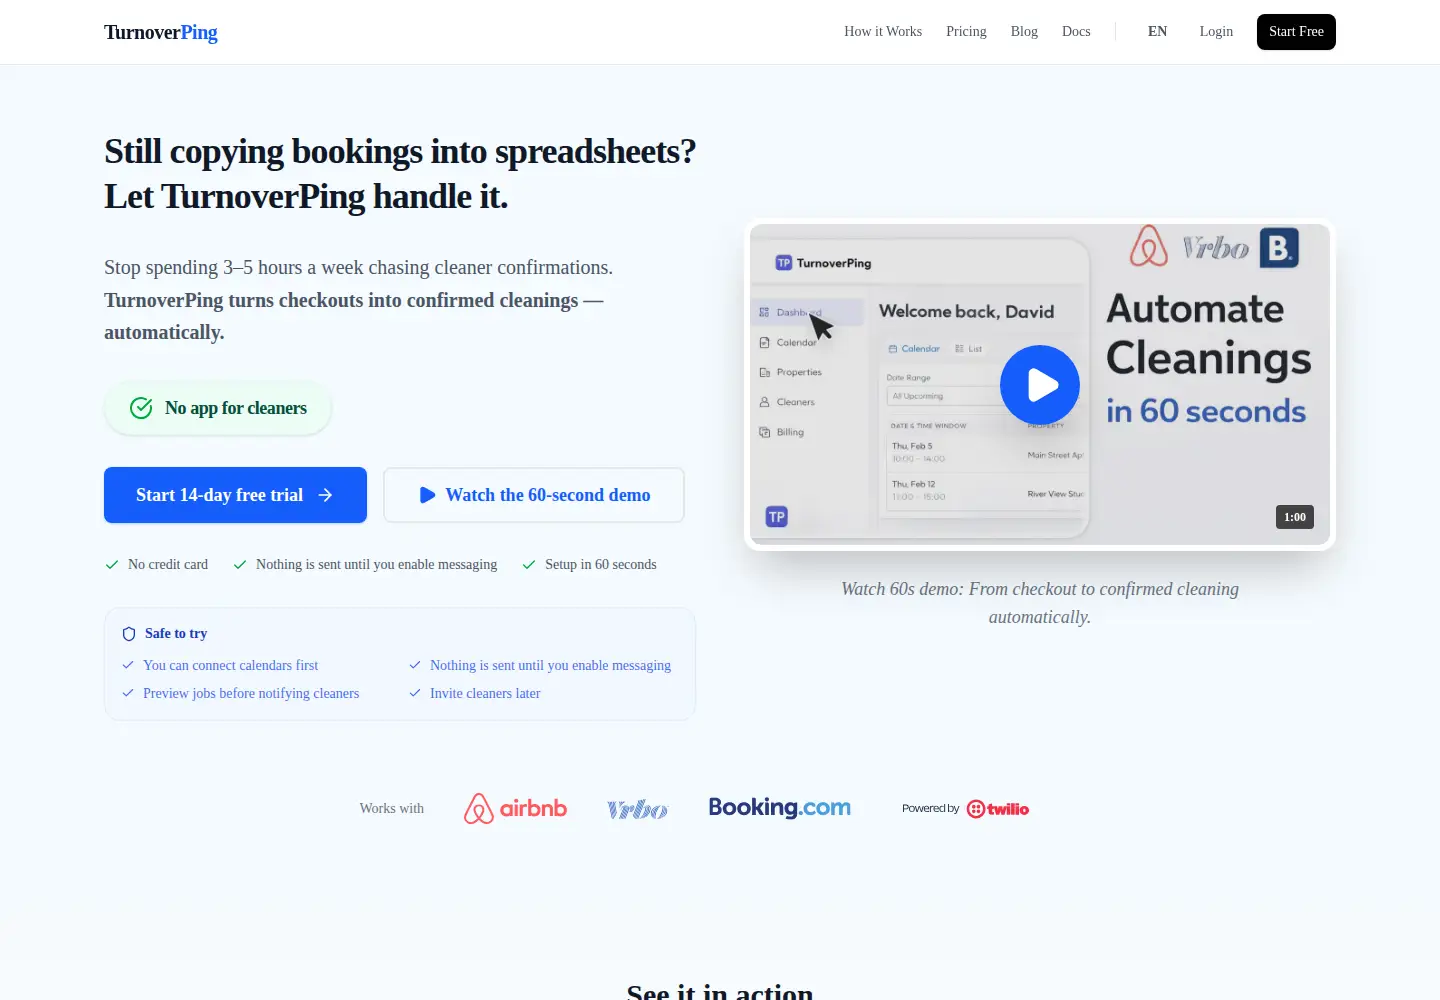Click the shield icon beside Safe to try
Image resolution: width=1440 pixels, height=1000 pixels.
click(x=129, y=634)
